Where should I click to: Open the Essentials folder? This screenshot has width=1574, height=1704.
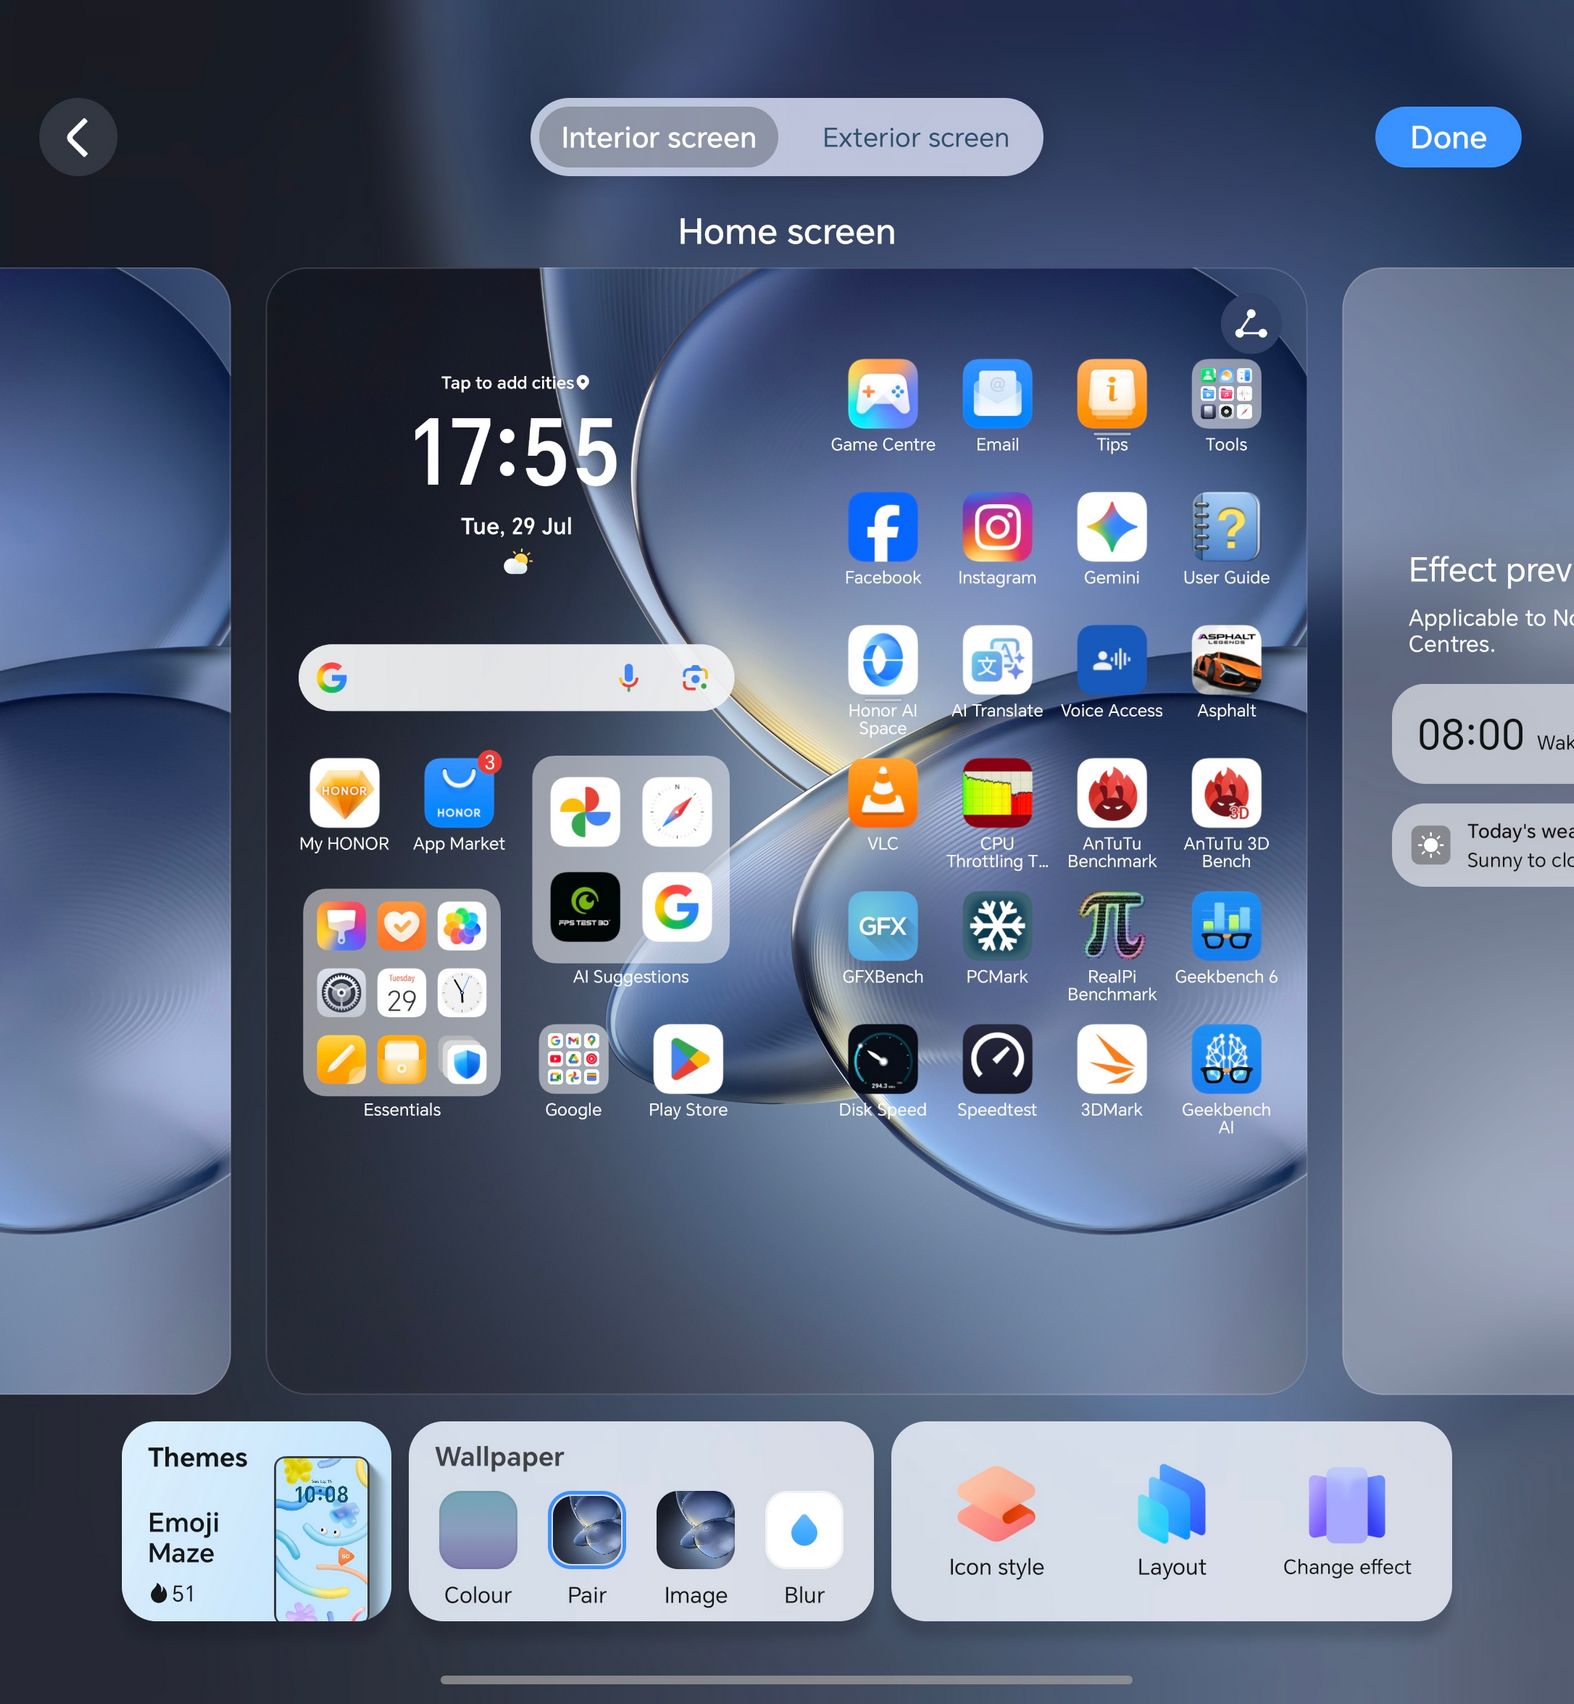tap(402, 992)
